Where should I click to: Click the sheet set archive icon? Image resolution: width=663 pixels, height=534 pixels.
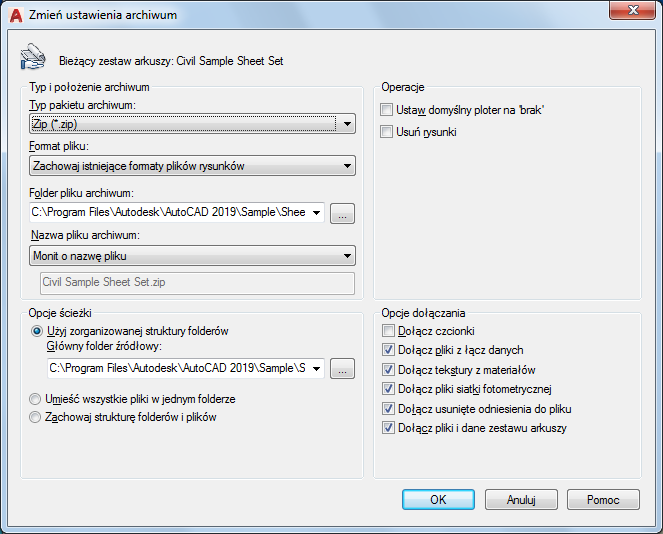pos(33,56)
